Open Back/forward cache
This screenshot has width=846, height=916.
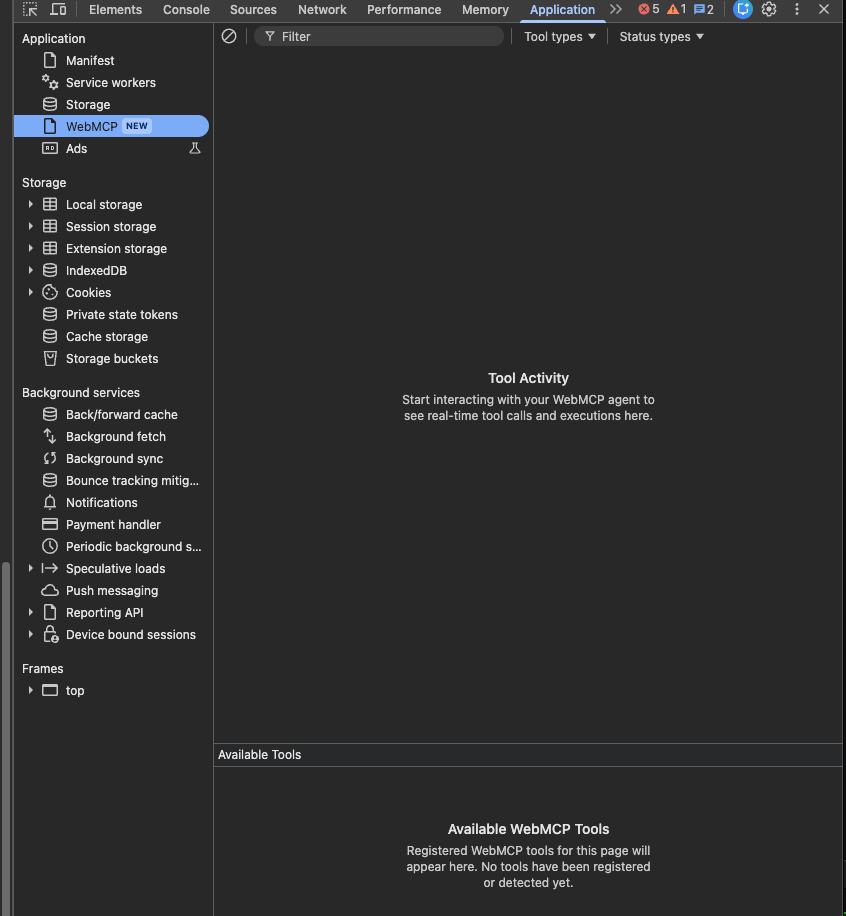111,414
